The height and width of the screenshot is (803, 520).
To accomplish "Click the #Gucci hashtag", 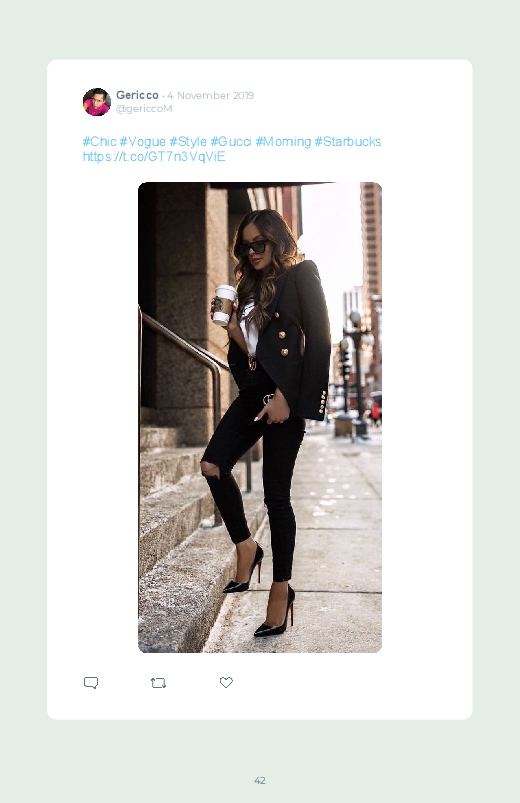I will (x=231, y=141).
